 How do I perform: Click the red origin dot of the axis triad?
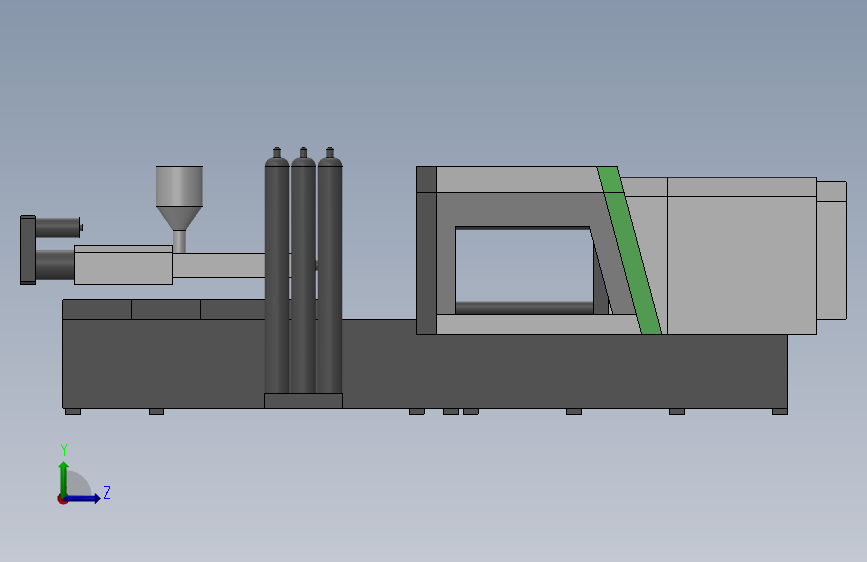[x=62, y=499]
